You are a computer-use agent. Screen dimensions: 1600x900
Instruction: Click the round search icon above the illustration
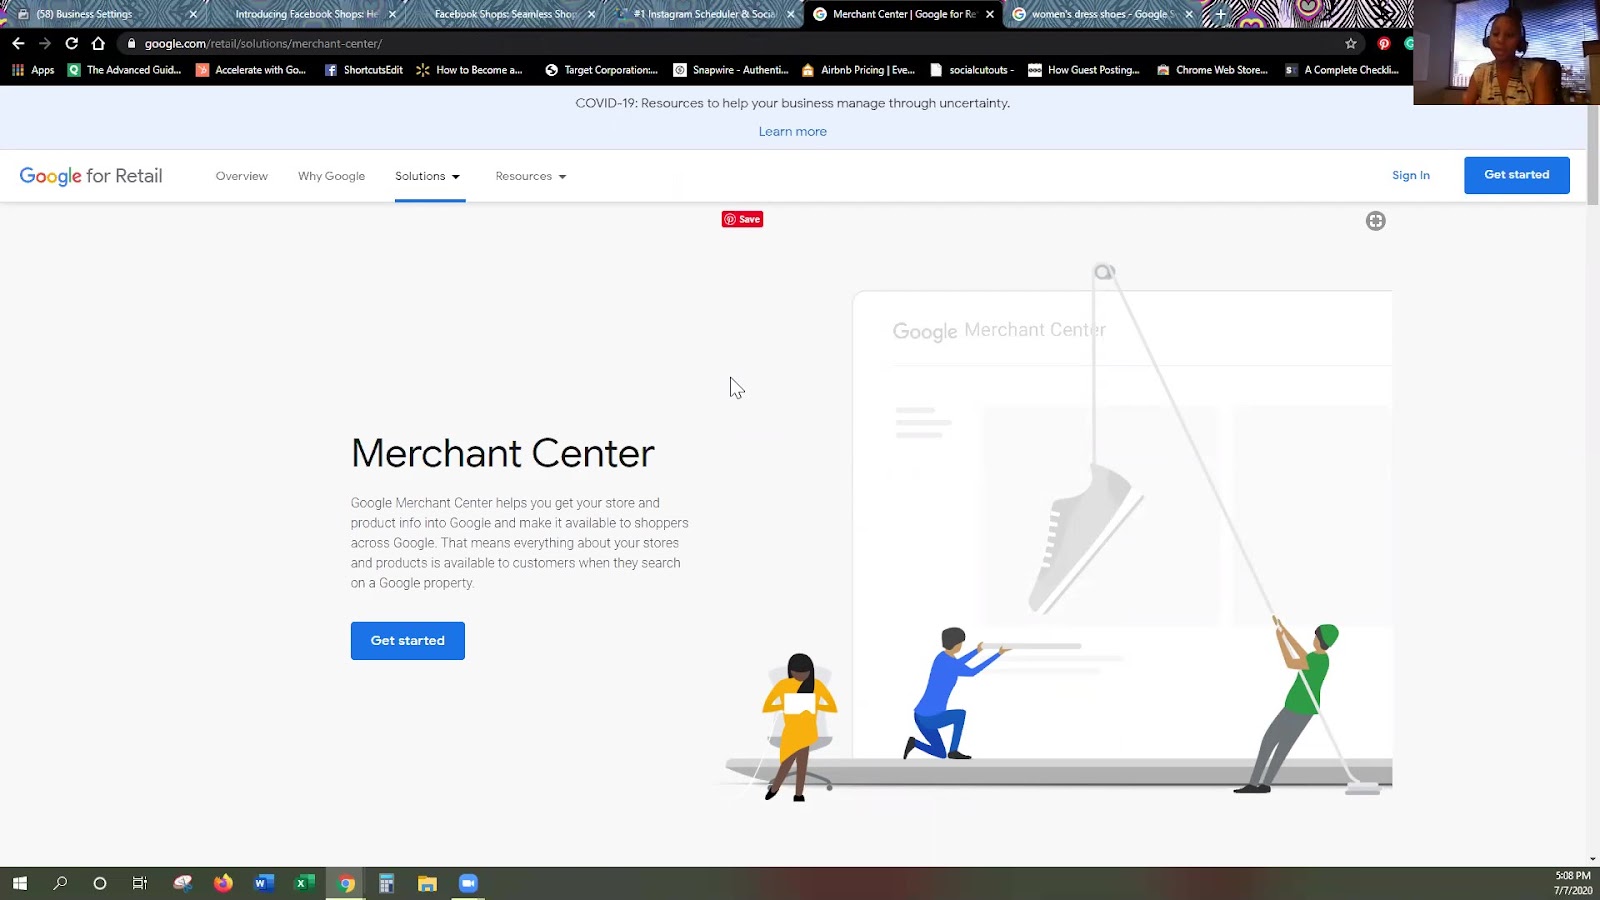pos(1376,221)
